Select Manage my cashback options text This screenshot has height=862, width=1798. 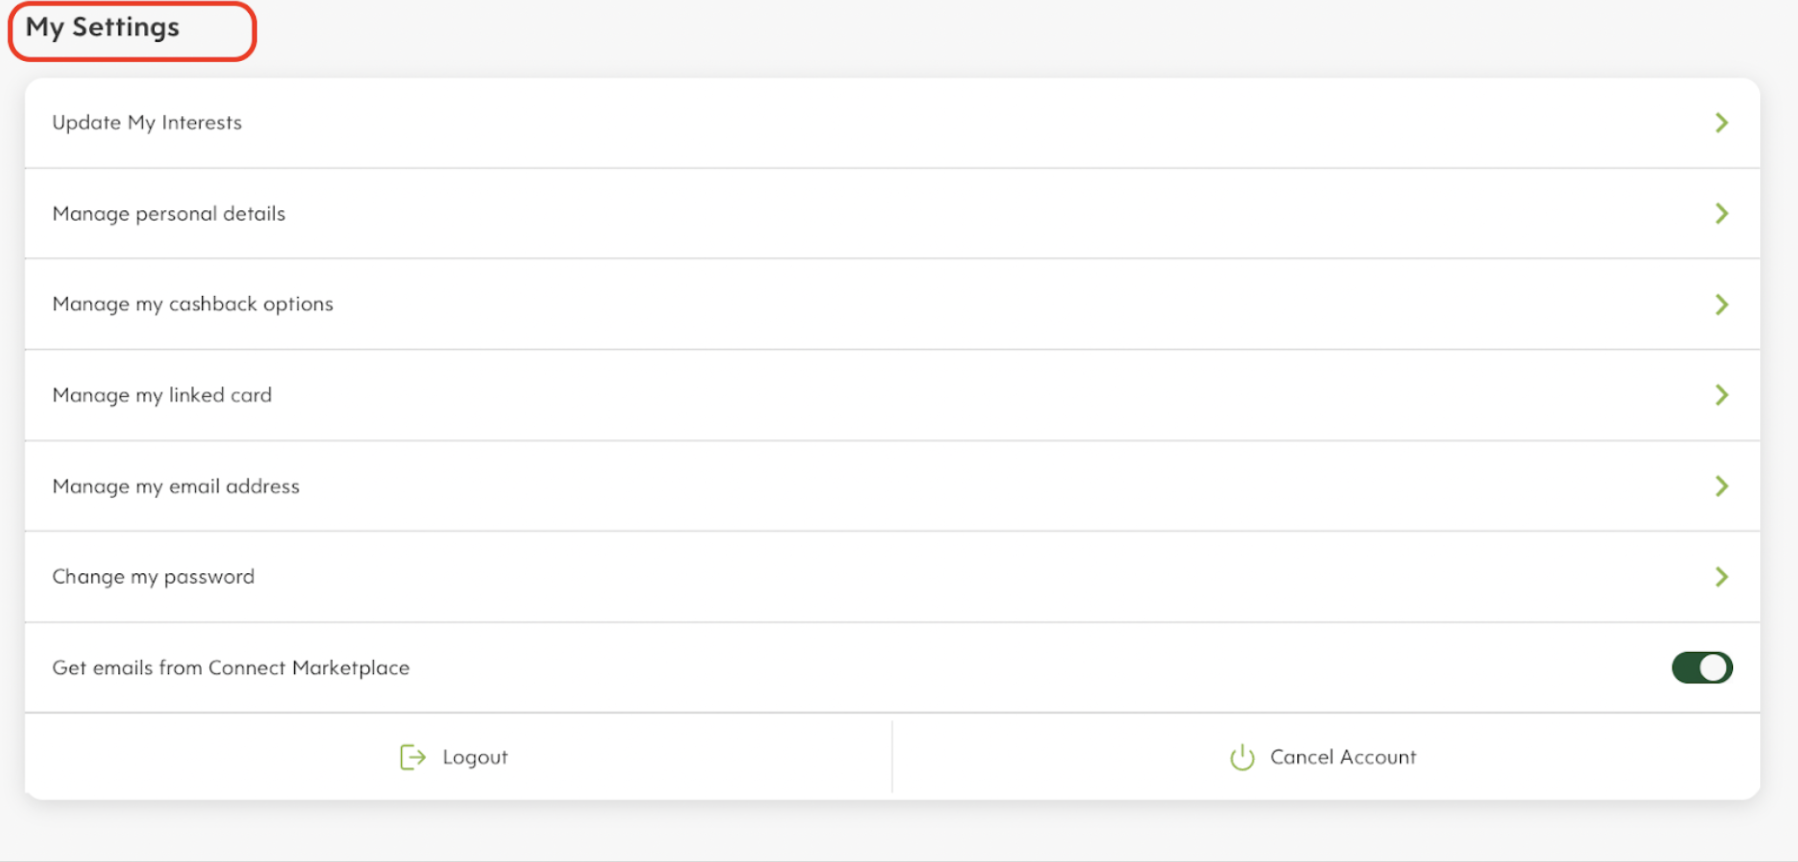click(193, 304)
